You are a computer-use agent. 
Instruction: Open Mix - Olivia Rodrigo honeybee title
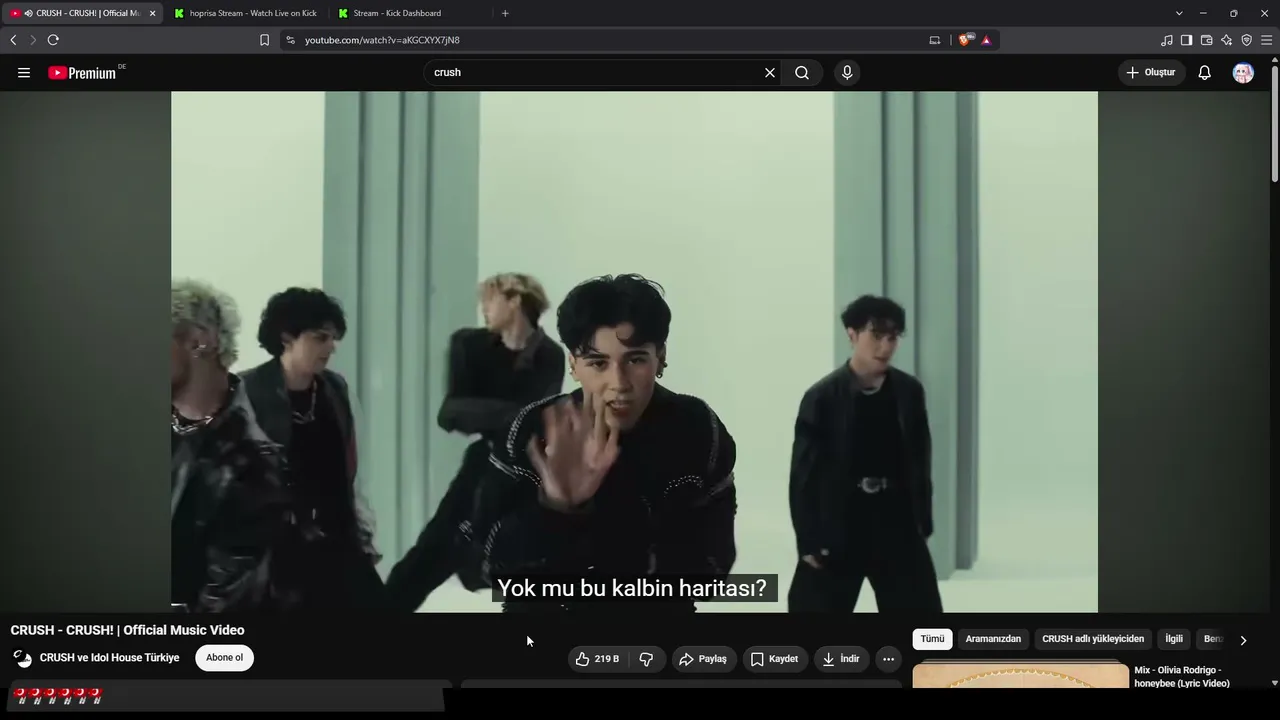[1182, 677]
